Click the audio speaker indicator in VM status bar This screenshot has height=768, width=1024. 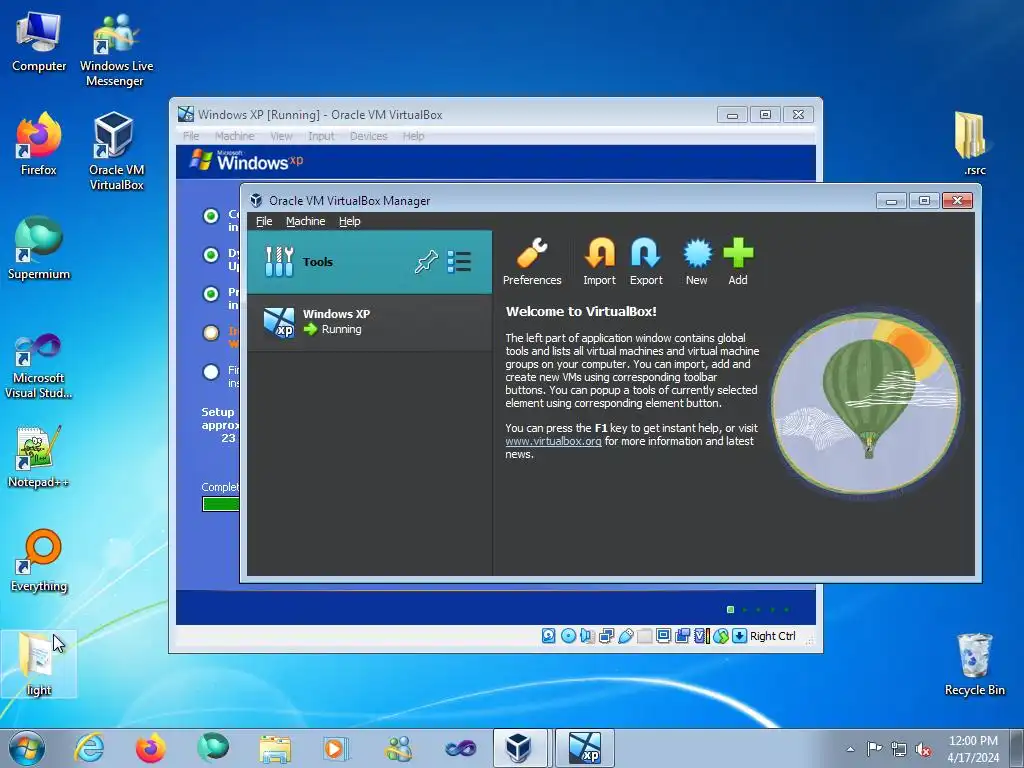click(587, 635)
